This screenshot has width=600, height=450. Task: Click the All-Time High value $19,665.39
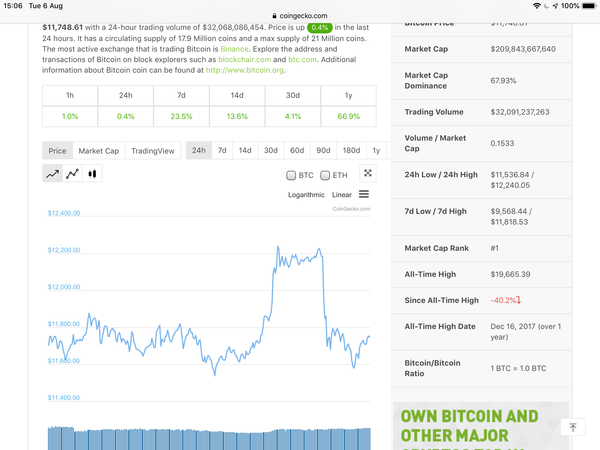[510, 274]
